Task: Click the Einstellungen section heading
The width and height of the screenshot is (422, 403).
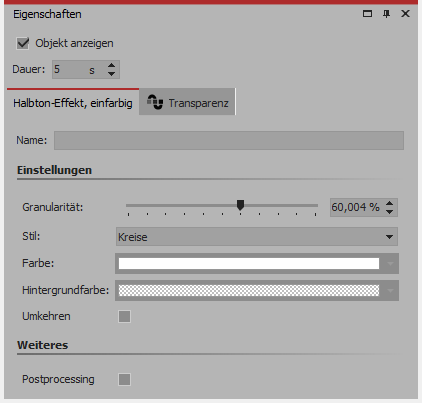Action: [54, 170]
